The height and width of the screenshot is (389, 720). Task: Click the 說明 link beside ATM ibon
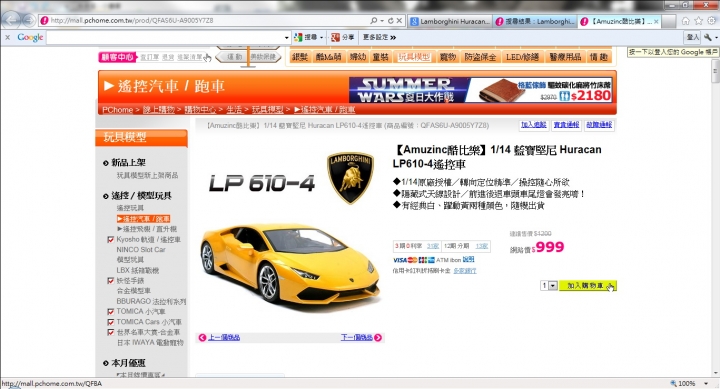click(x=468, y=260)
